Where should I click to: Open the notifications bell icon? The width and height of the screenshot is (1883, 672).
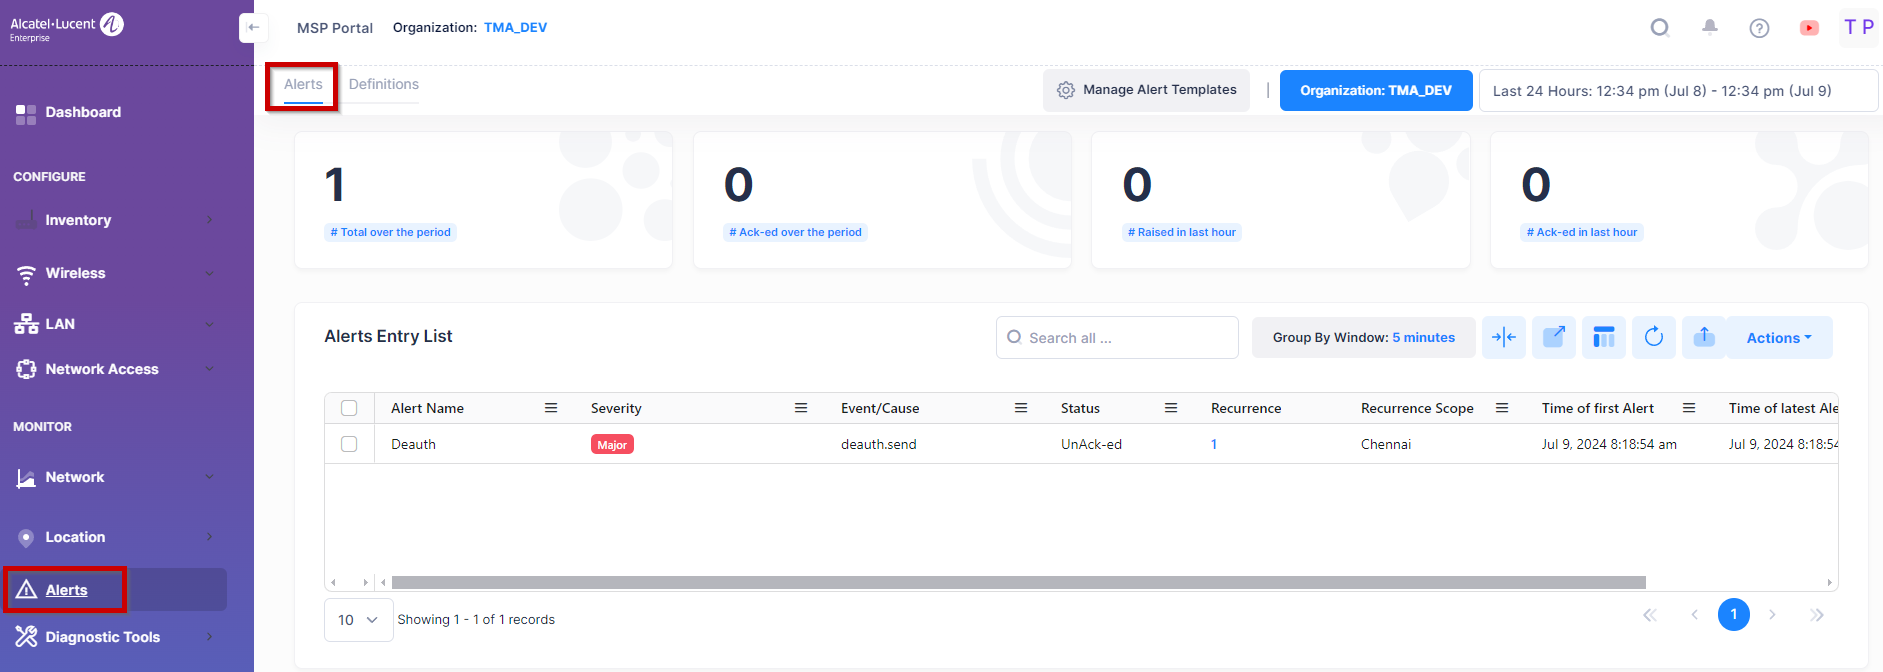(x=1710, y=28)
